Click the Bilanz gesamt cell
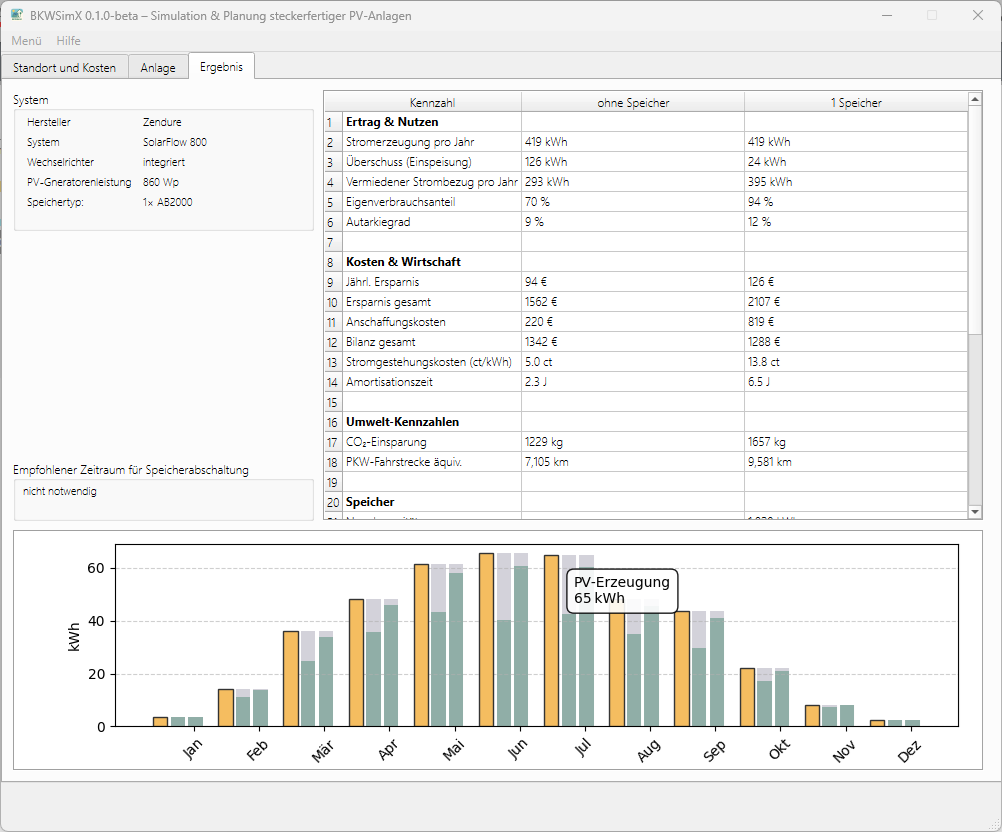This screenshot has width=1002, height=832. (432, 342)
